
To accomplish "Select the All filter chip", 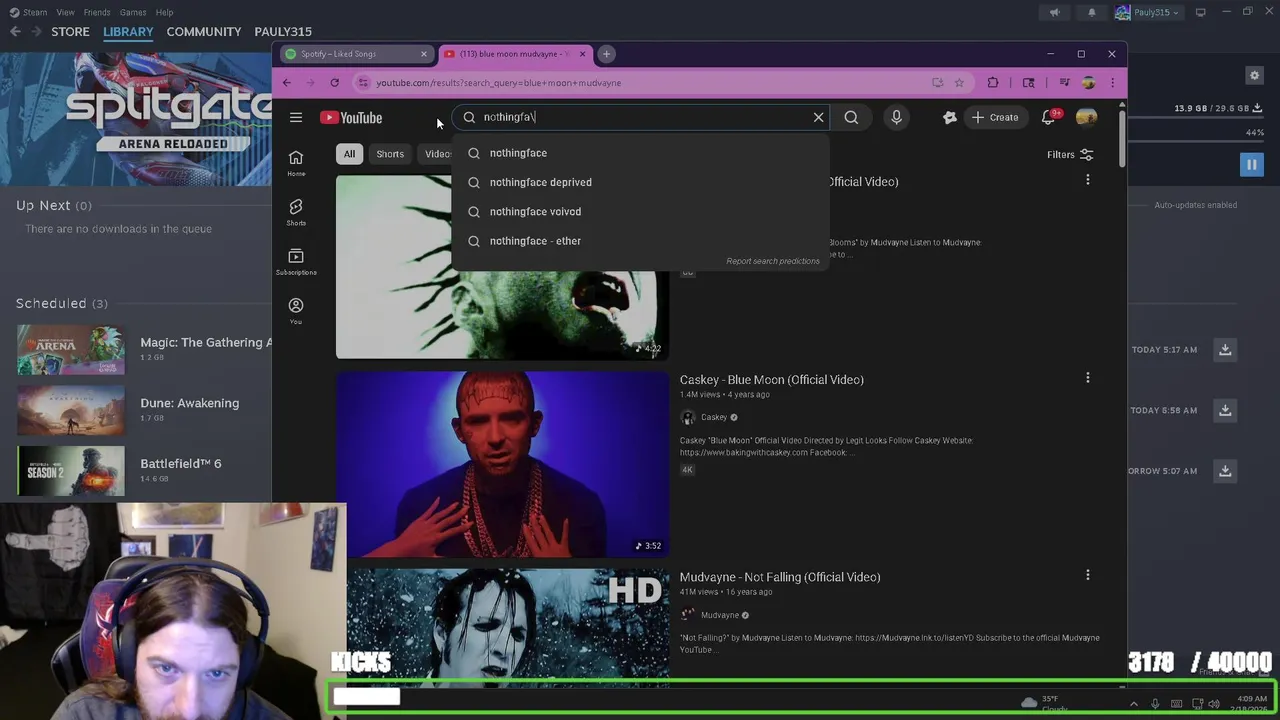I will point(349,154).
